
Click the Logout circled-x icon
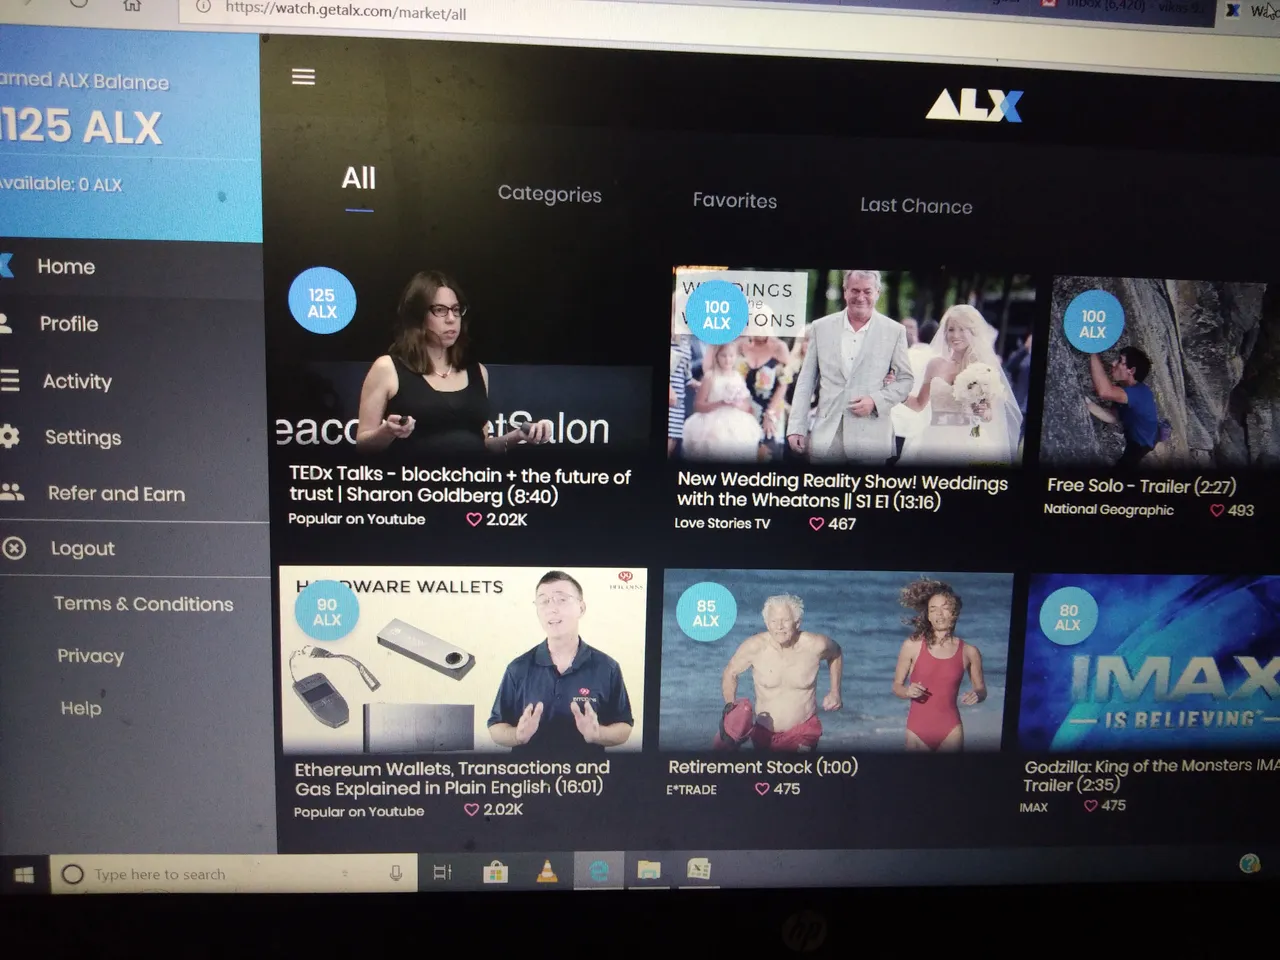point(13,548)
